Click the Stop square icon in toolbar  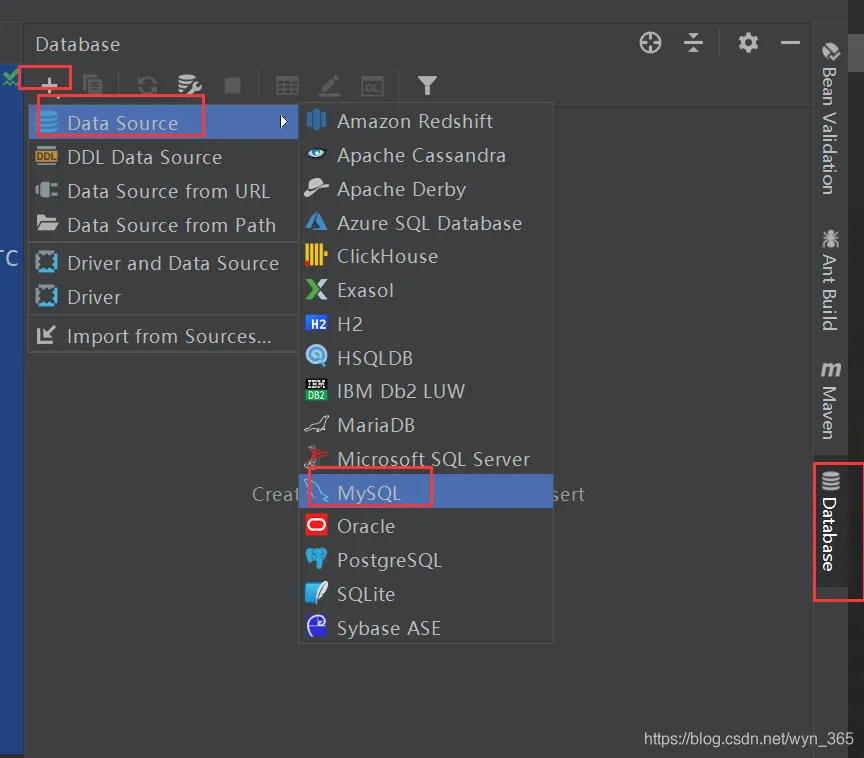(x=233, y=85)
